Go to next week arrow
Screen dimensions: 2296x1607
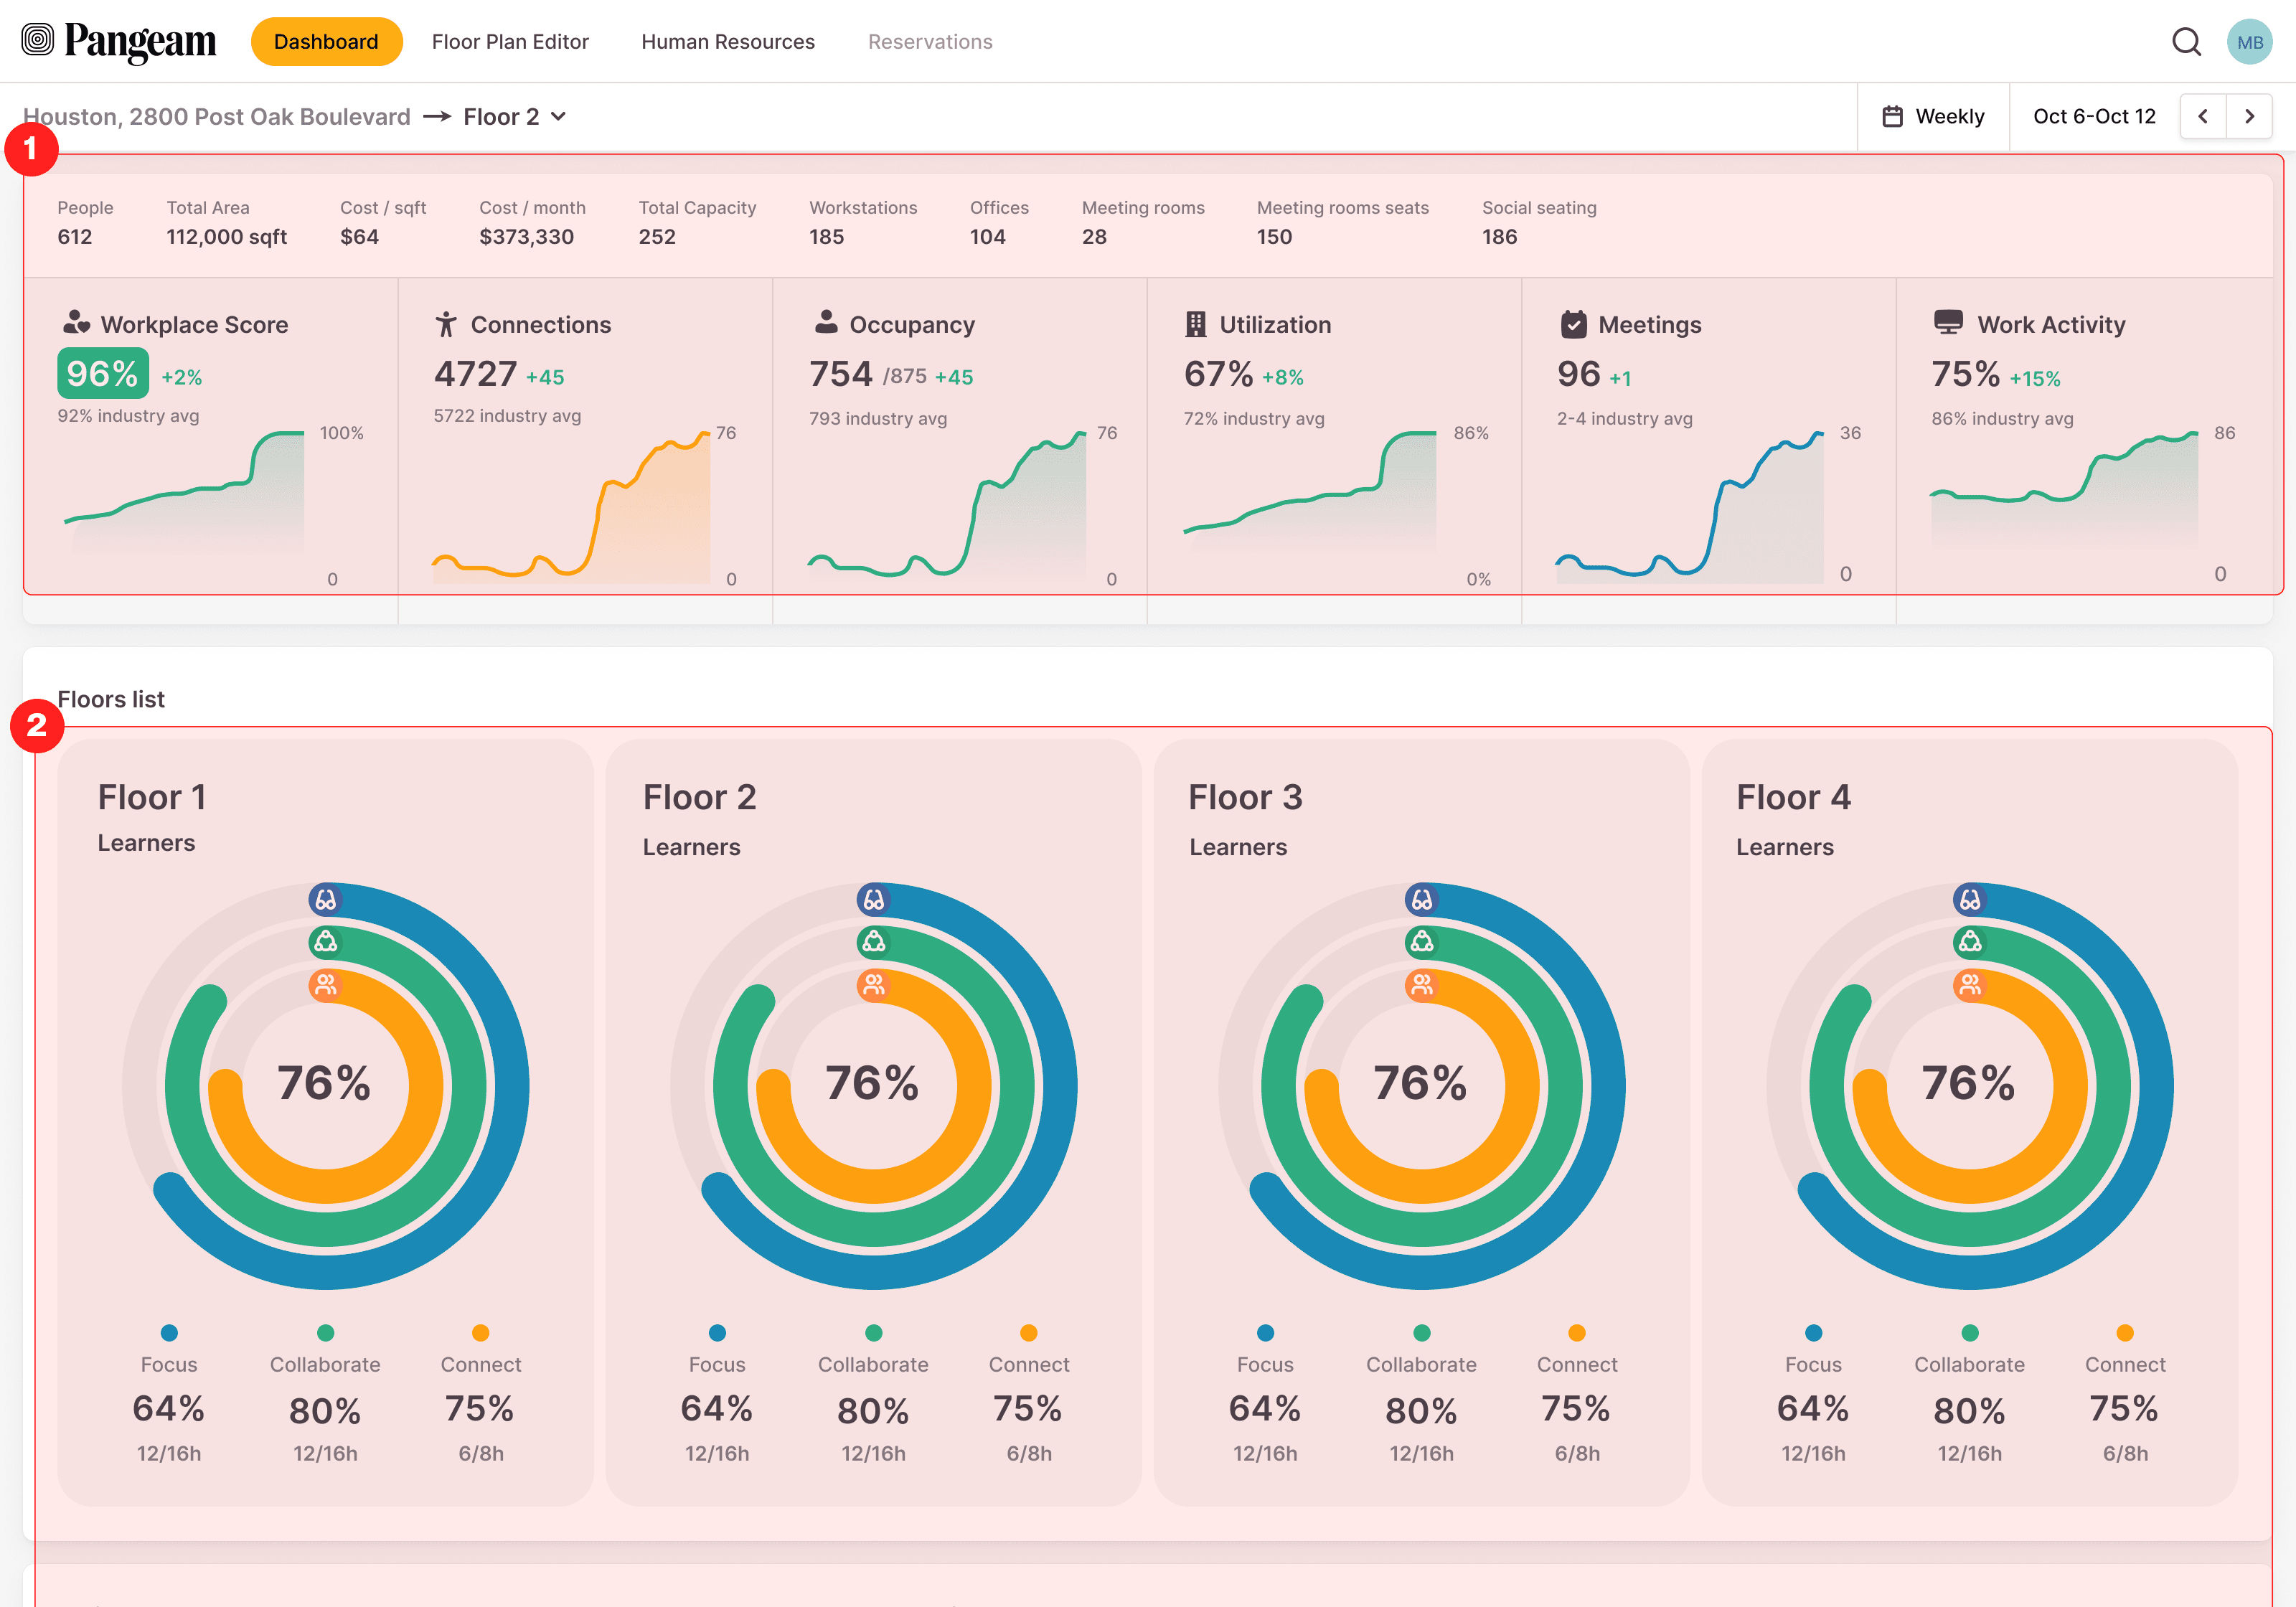click(2250, 117)
